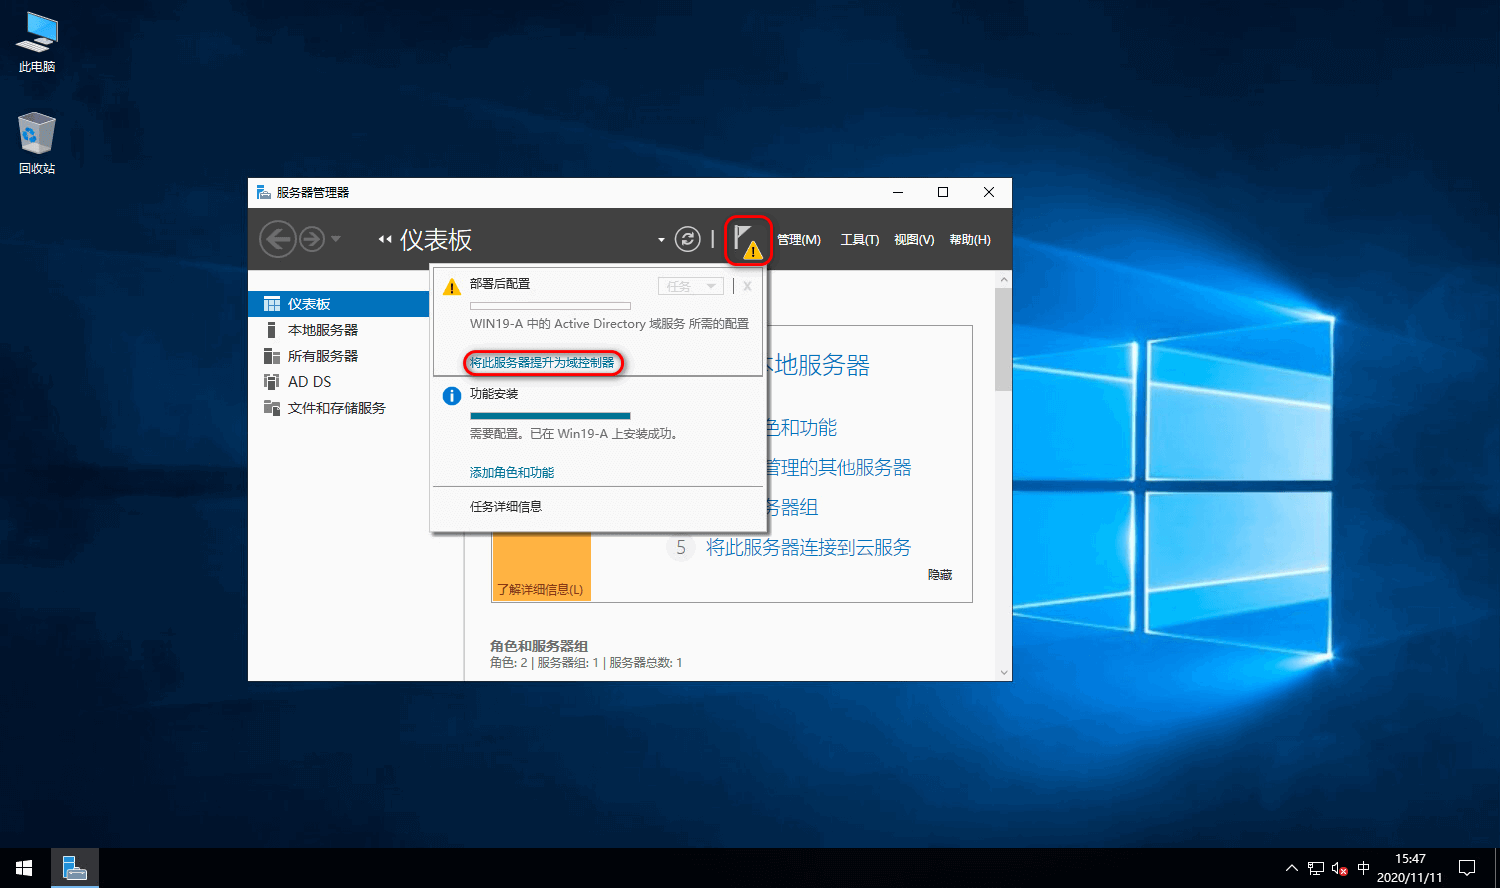Show hidden tray icons chevron
The height and width of the screenshot is (888, 1500).
point(1292,868)
